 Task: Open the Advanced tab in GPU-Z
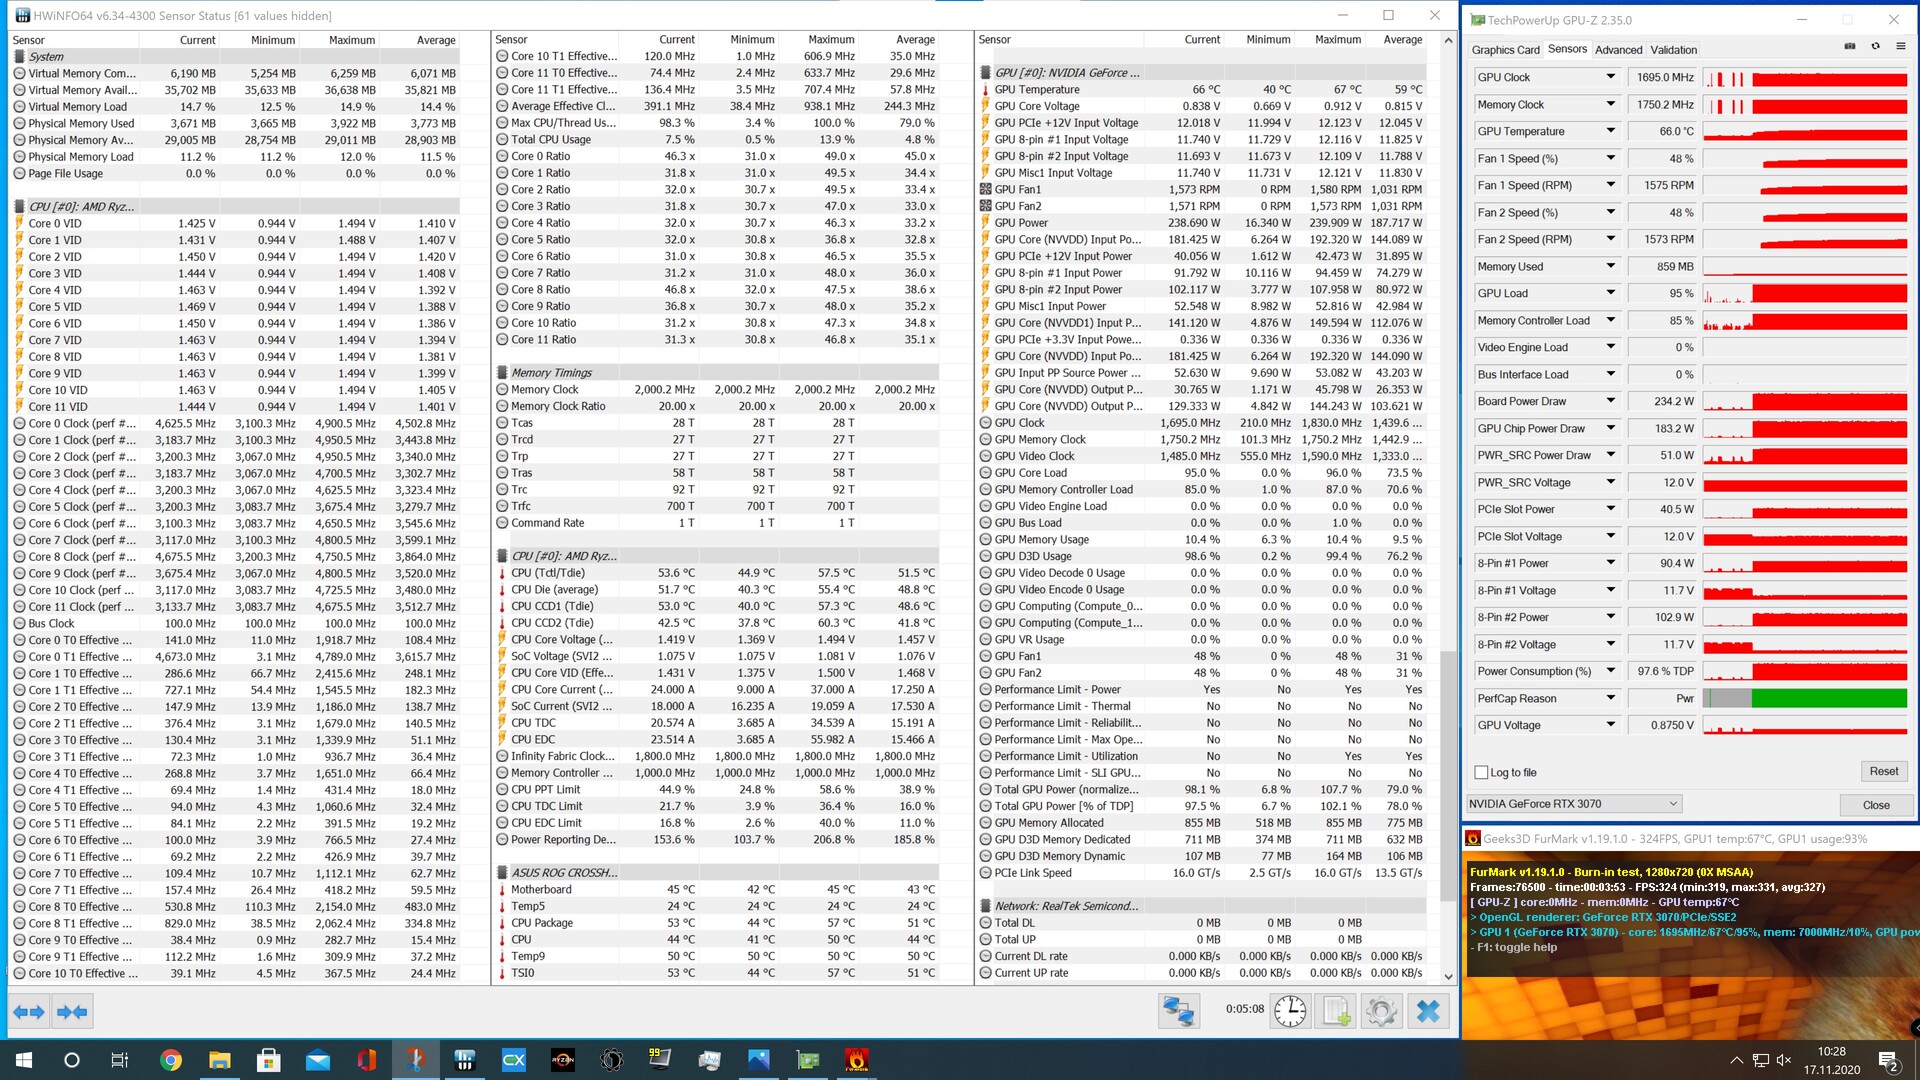pos(1618,50)
